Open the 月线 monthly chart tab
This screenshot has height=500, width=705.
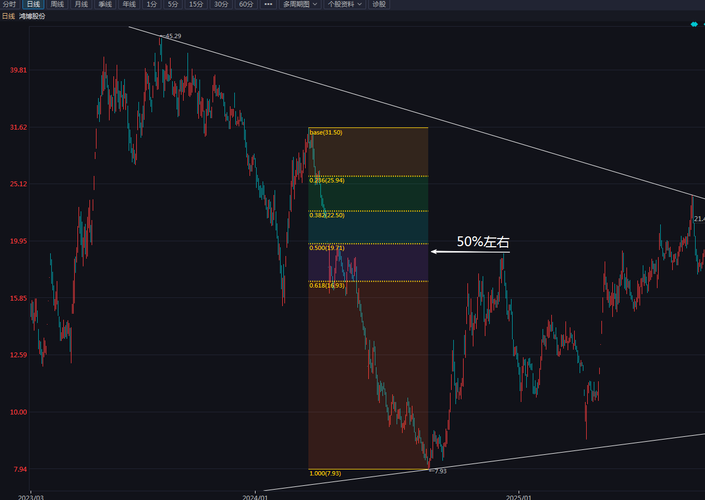pos(81,4)
